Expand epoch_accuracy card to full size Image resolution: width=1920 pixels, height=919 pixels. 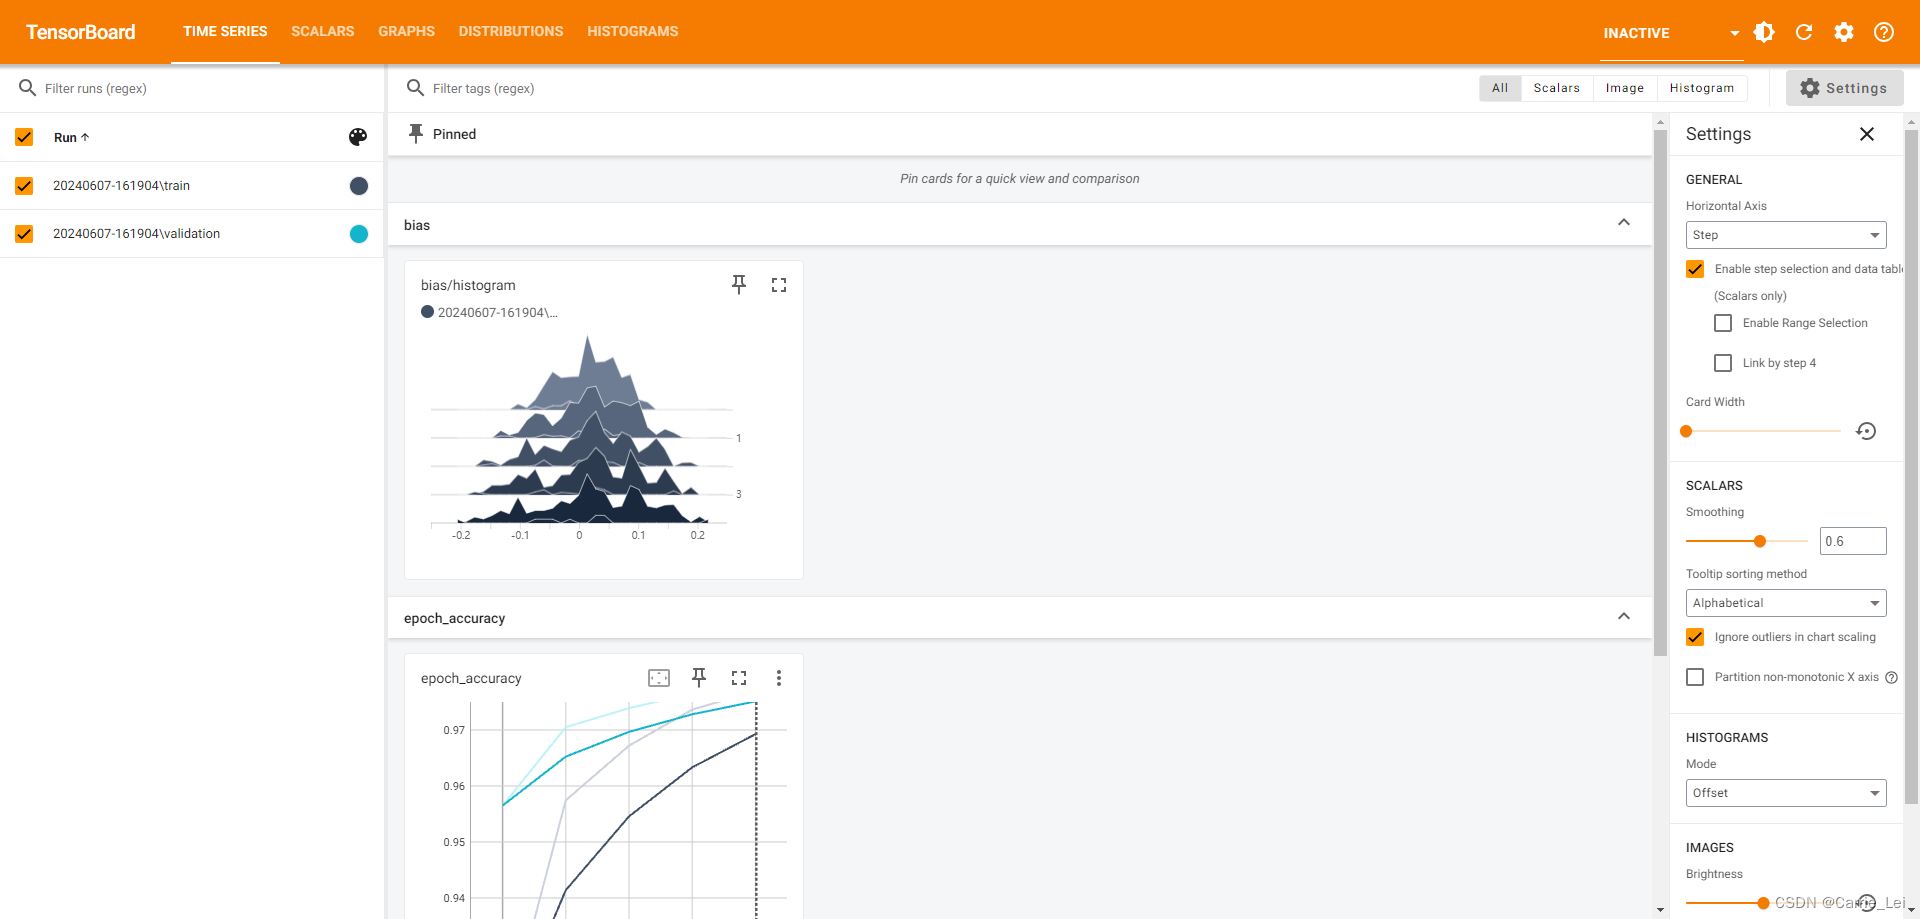coord(739,678)
